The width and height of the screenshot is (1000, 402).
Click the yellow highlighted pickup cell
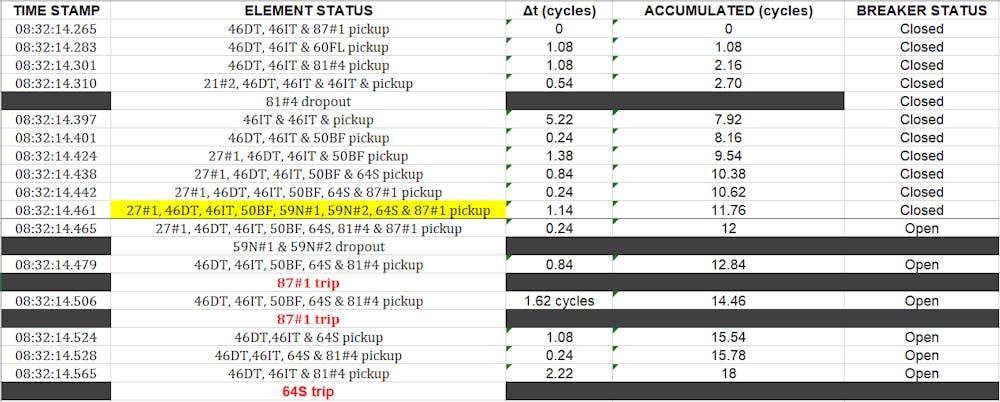click(309, 211)
